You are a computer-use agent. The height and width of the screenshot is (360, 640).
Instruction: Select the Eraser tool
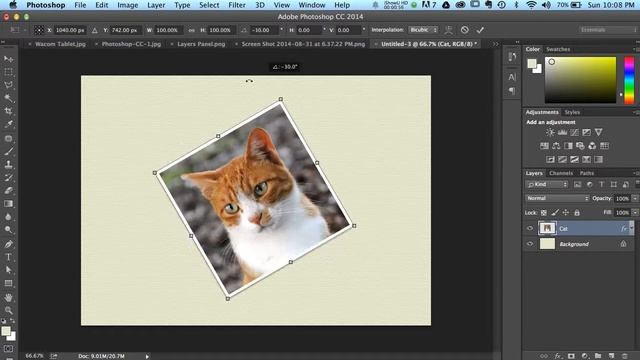(x=8, y=191)
